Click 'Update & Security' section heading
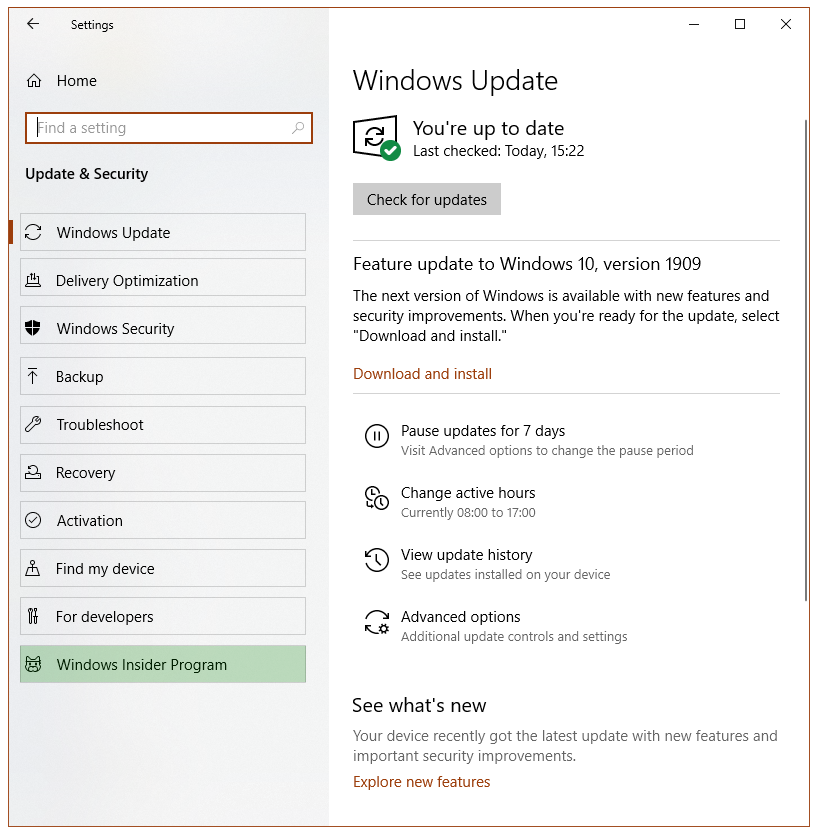 click(86, 174)
